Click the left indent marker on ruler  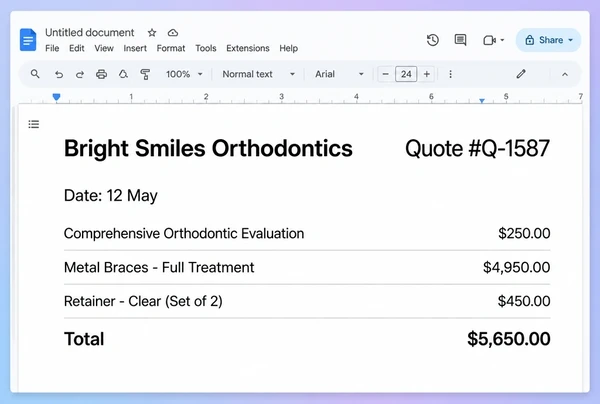[56, 98]
